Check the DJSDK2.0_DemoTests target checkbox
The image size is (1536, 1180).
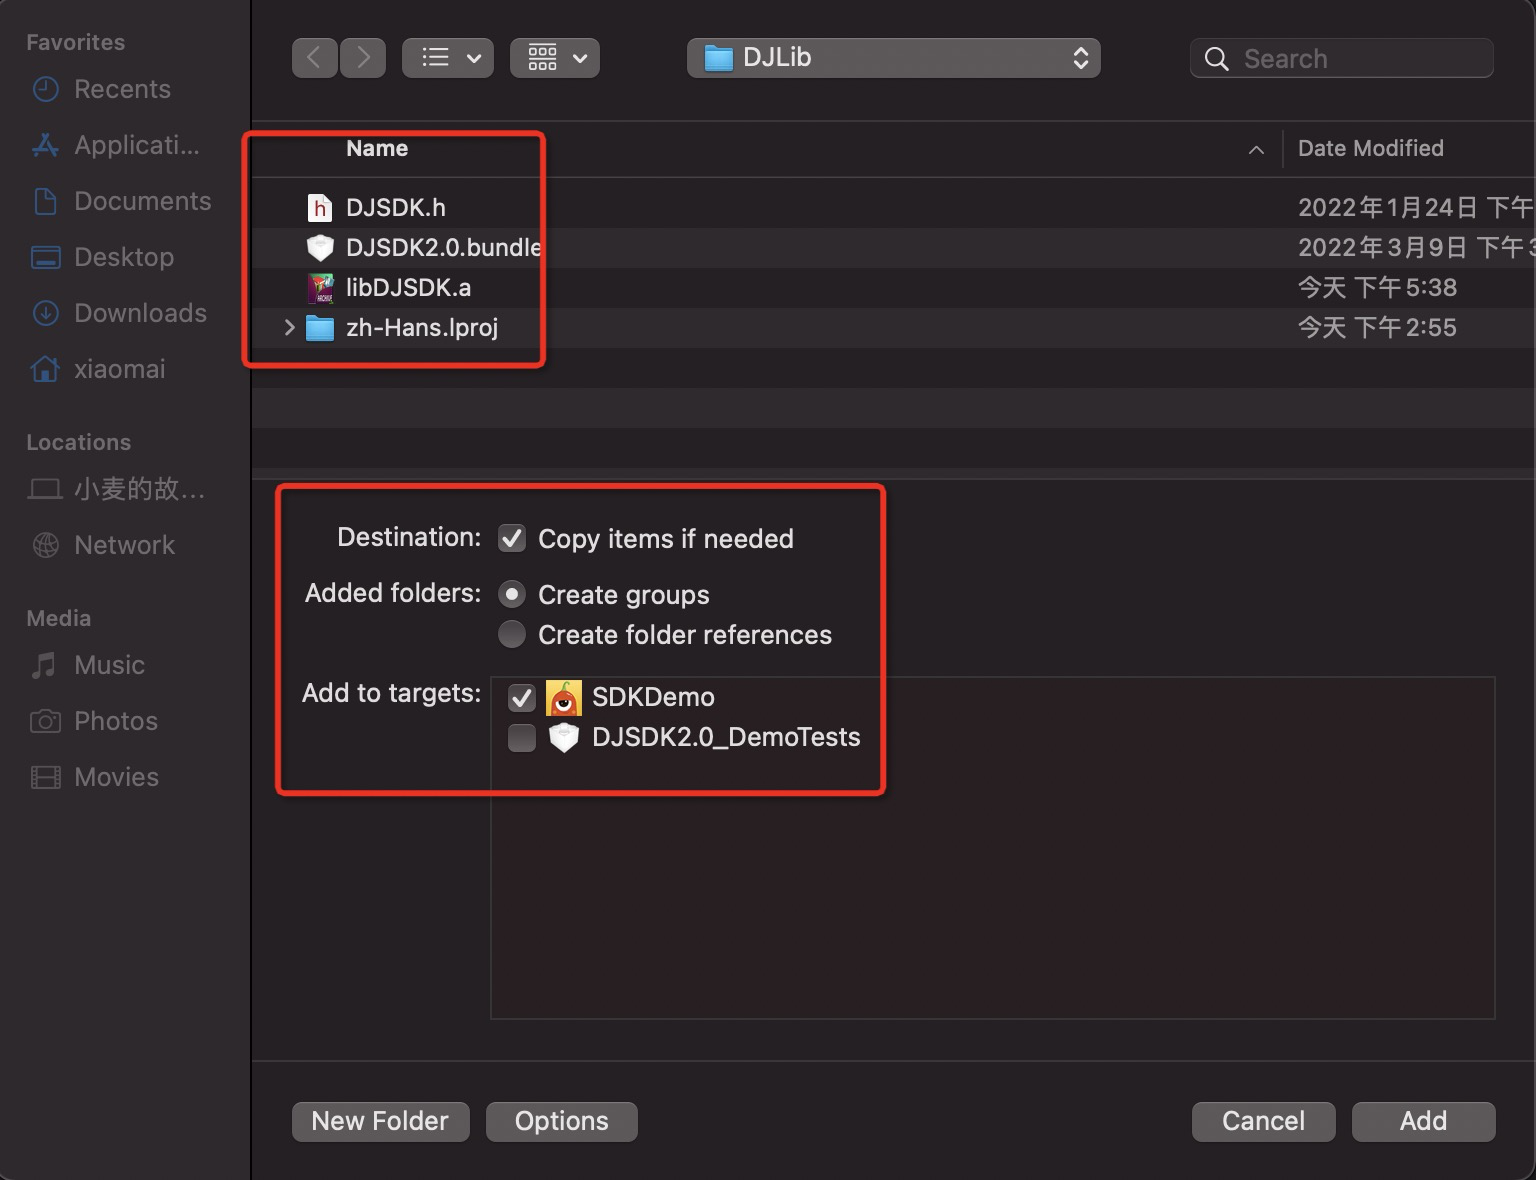522,737
